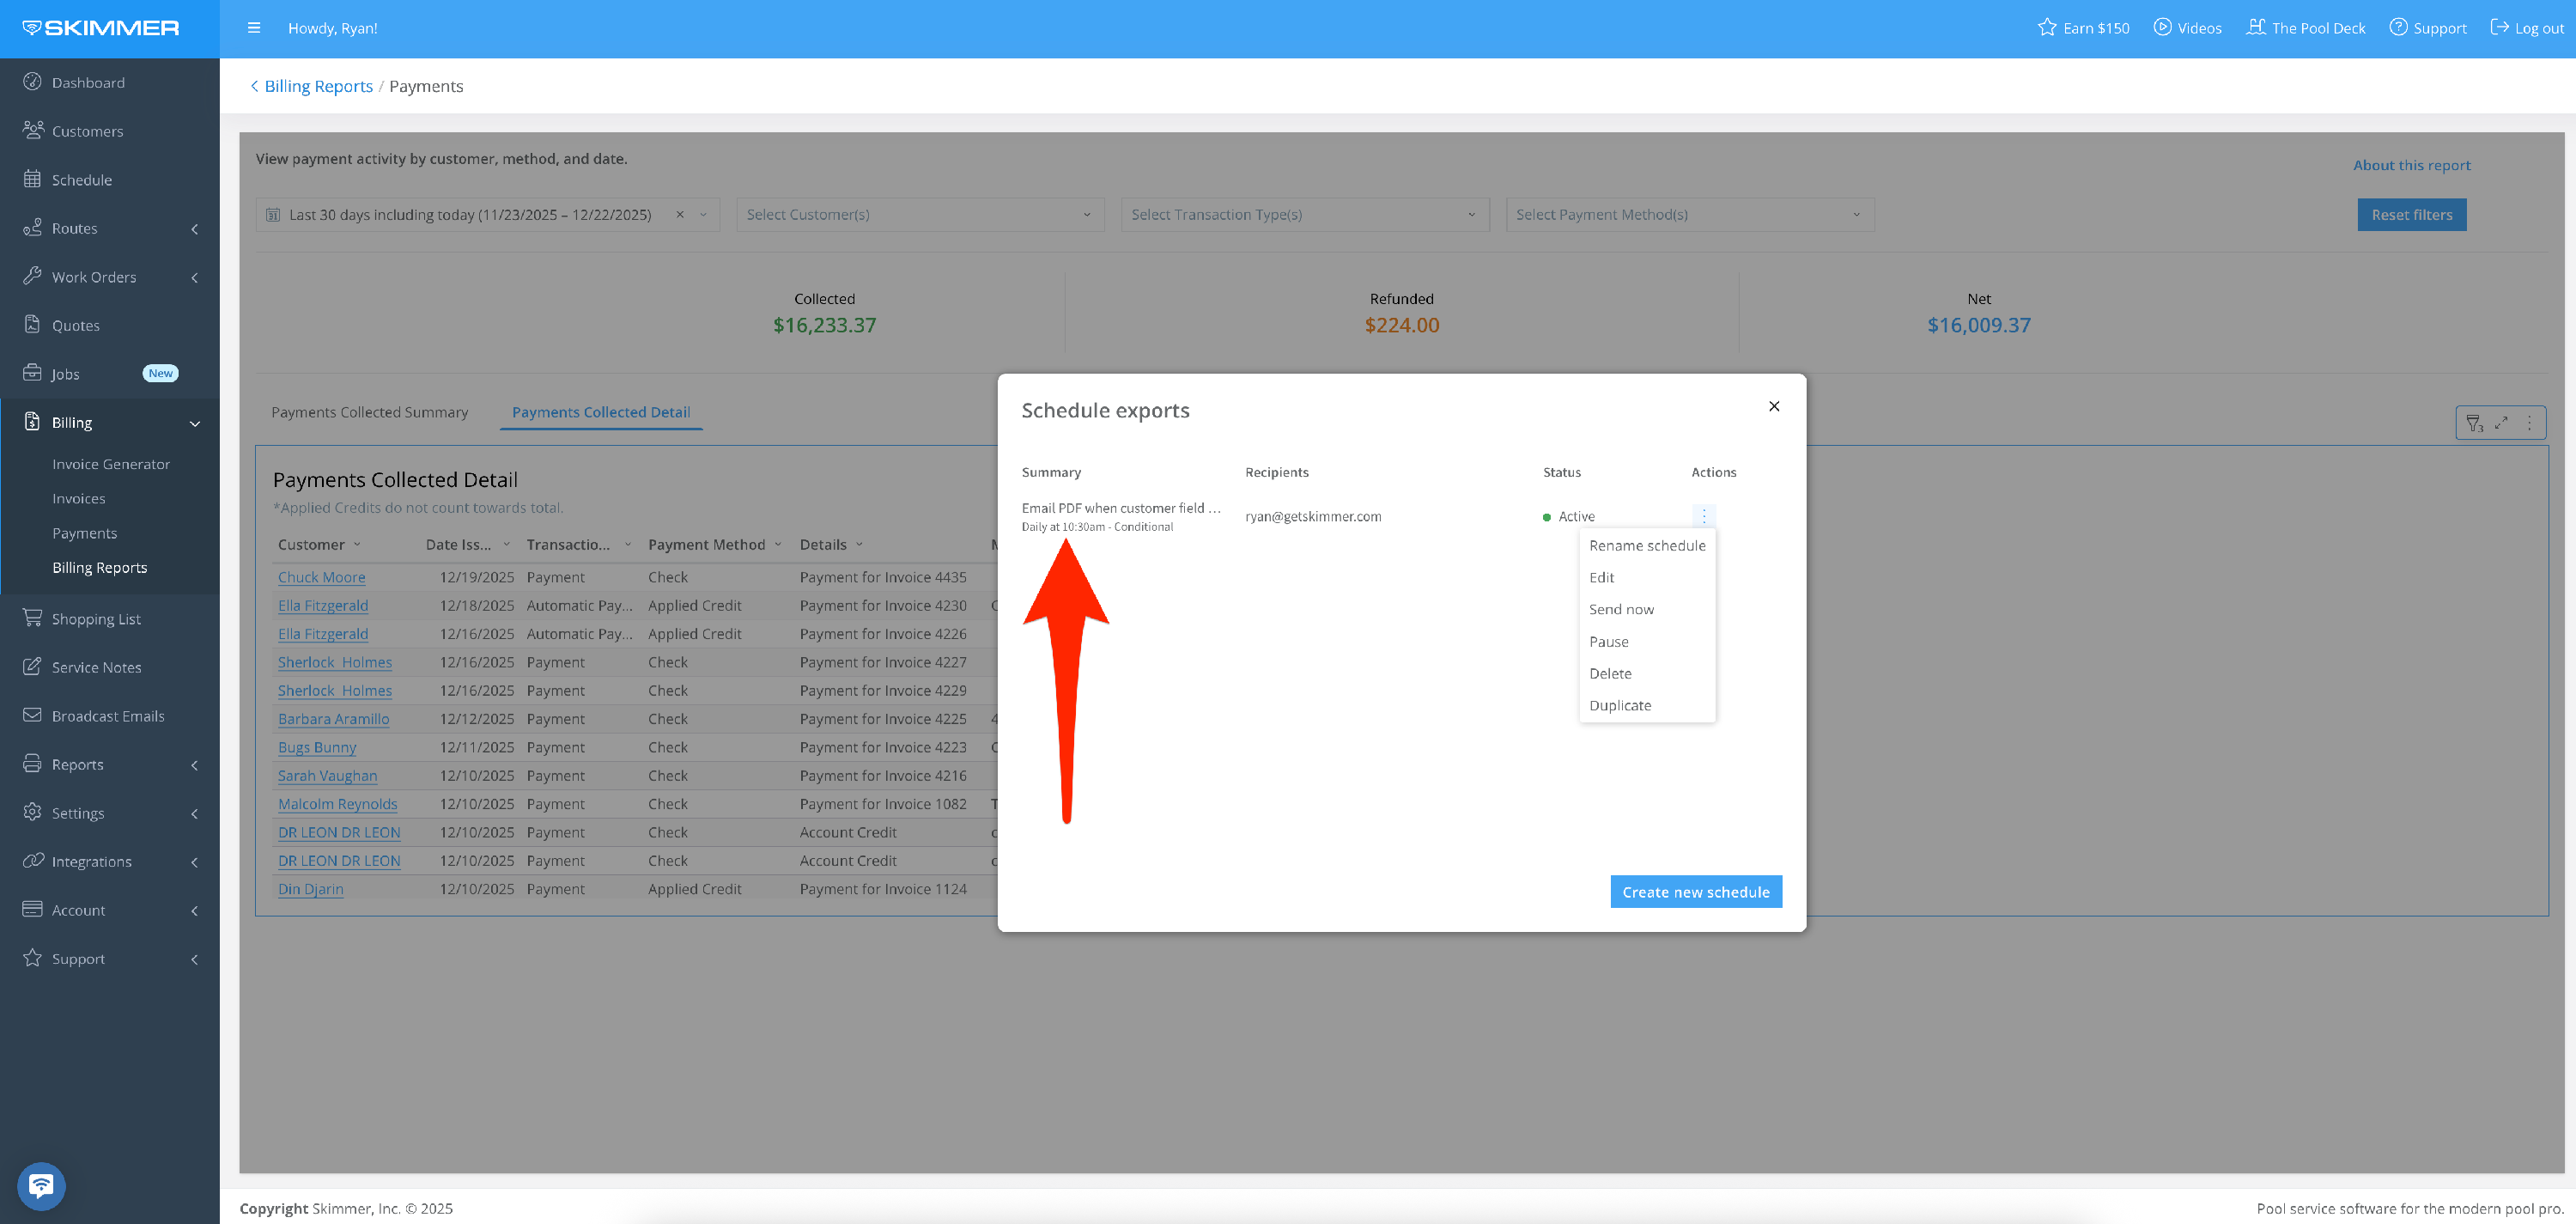Click the report filter funnel icon

[x=2474, y=423]
